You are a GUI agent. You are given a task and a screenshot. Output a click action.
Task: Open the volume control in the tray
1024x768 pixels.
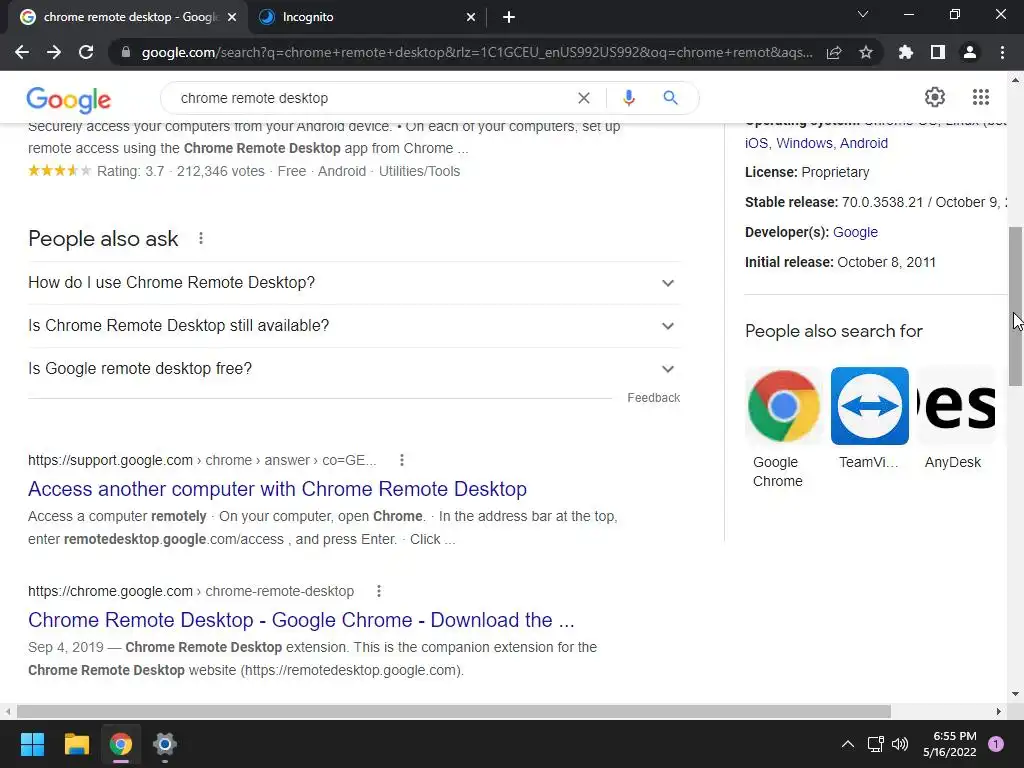(x=900, y=744)
